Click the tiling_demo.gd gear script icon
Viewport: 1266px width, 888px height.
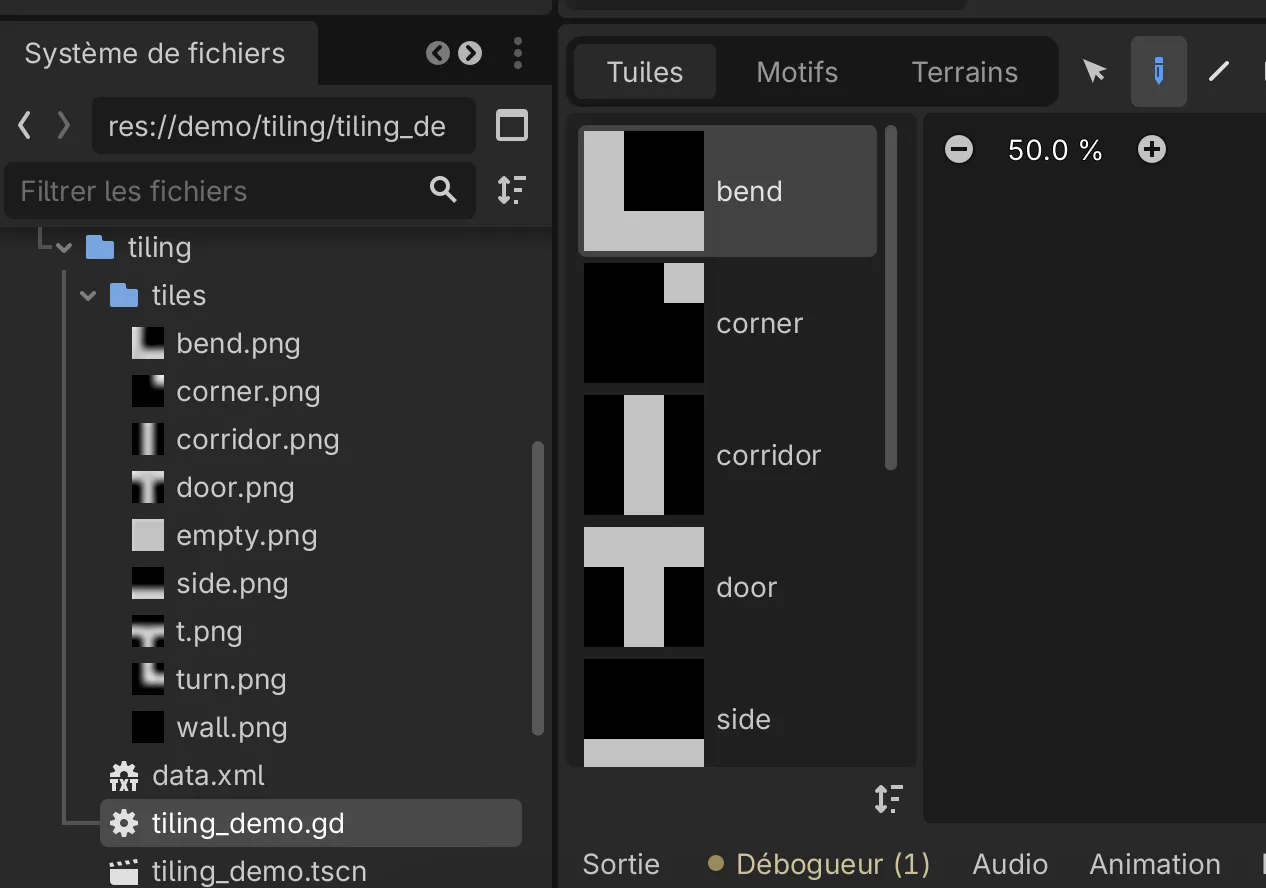124,823
